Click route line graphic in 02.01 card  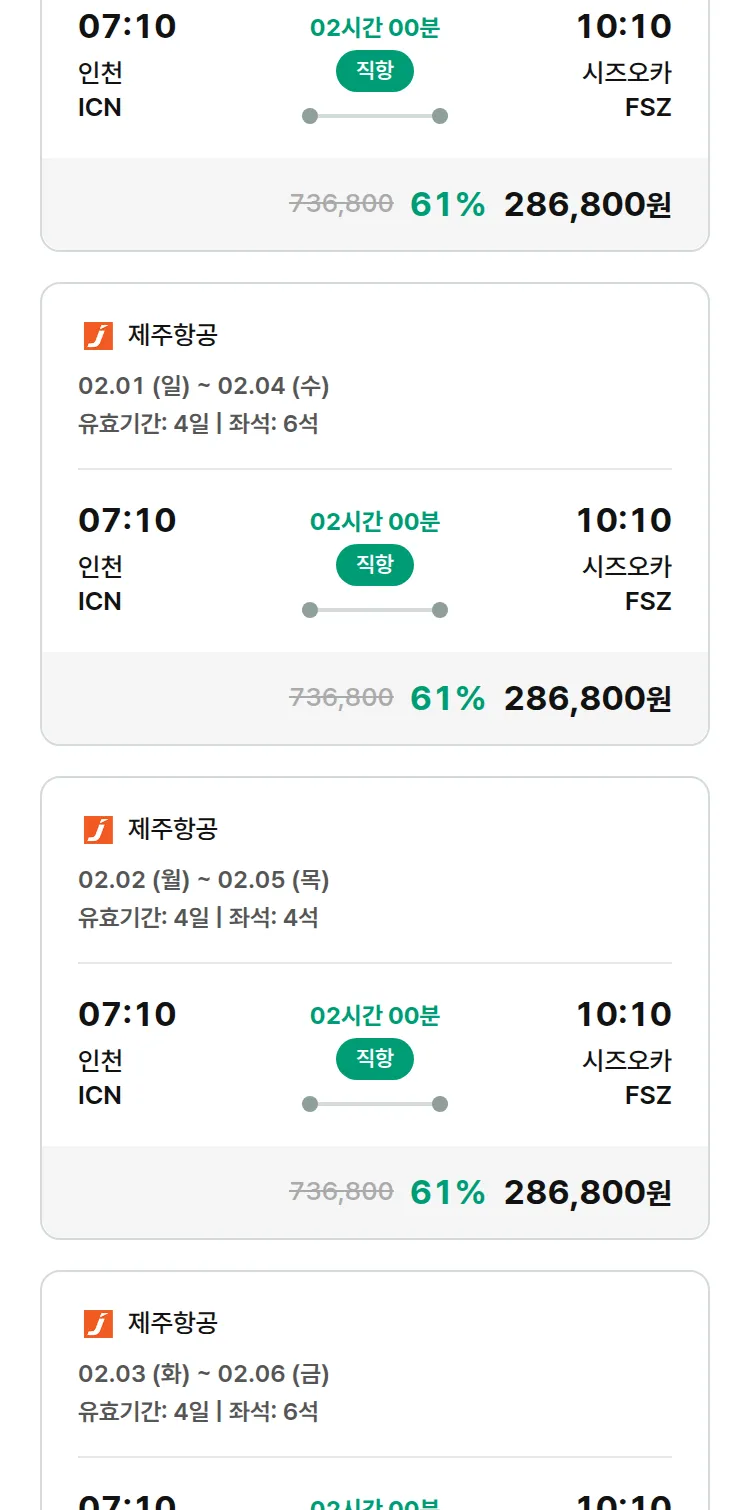coord(374,610)
